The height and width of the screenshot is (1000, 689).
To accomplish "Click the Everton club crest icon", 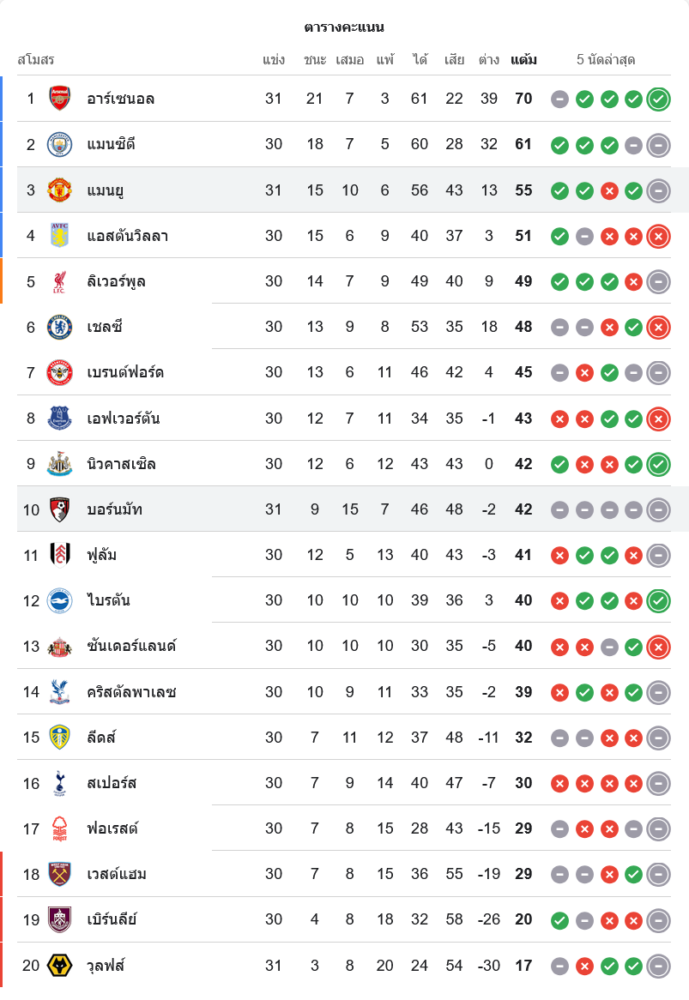I will tap(60, 418).
